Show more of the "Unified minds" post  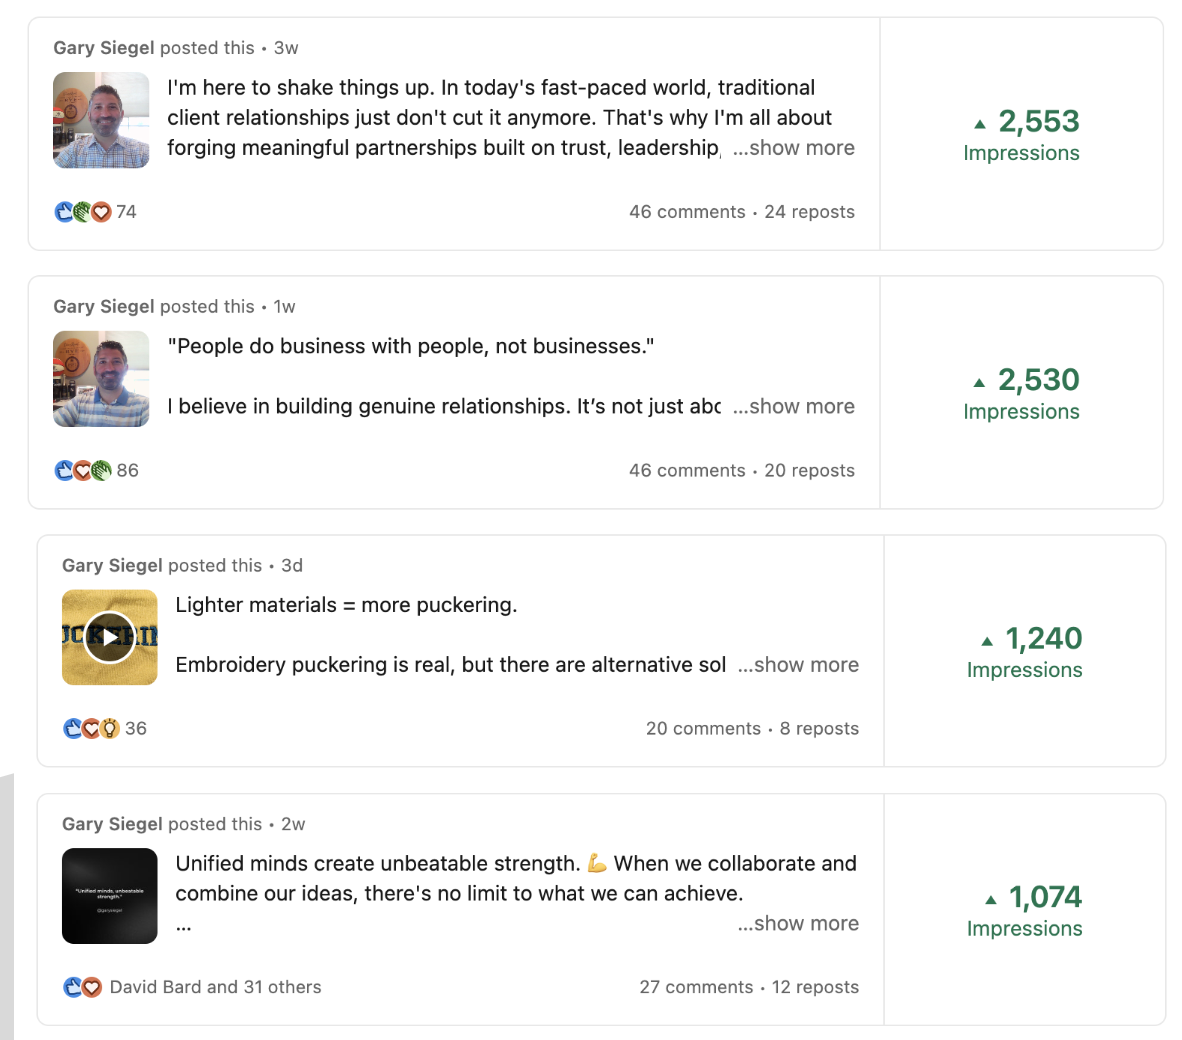[798, 924]
